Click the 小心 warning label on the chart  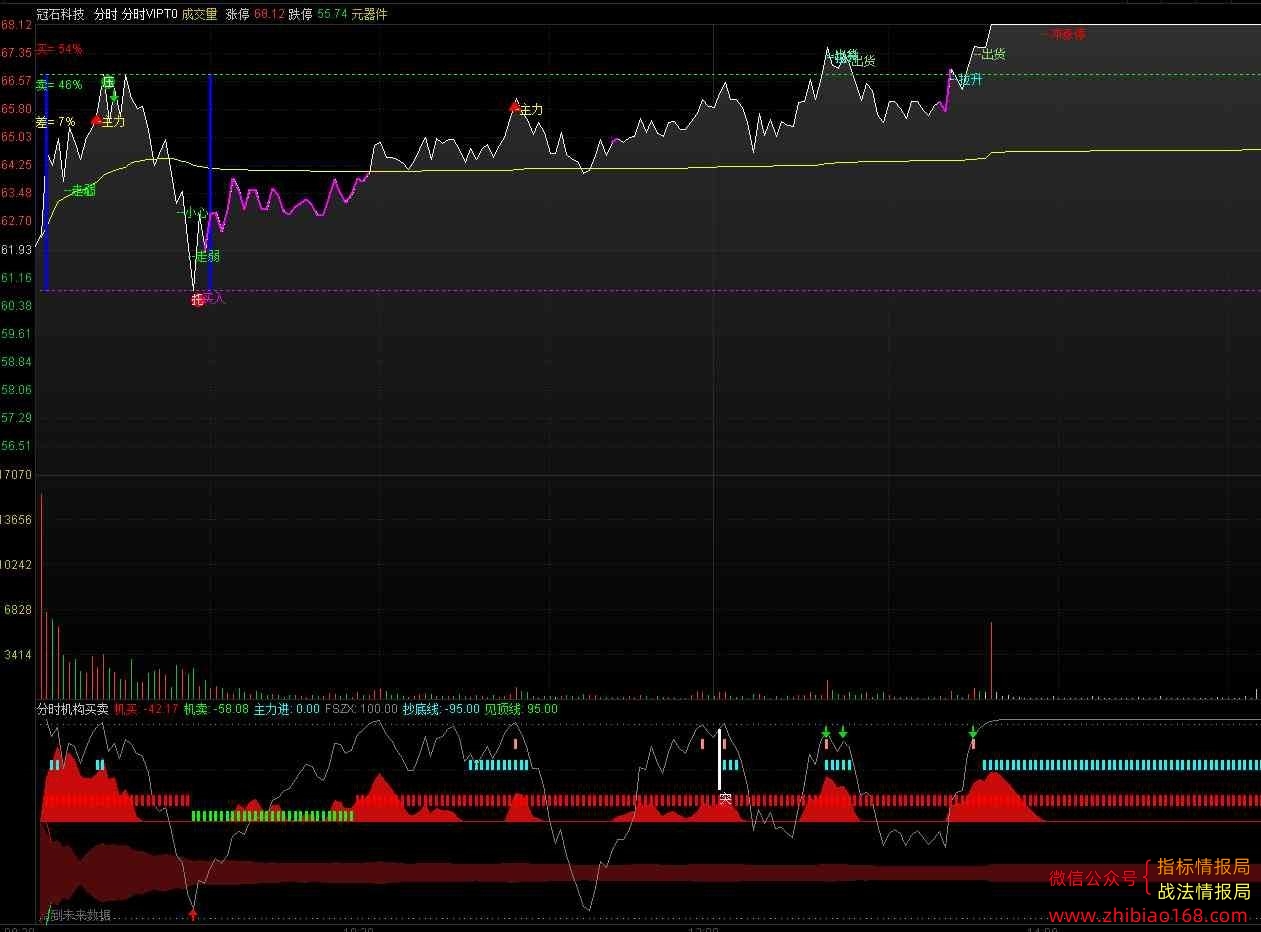point(194,212)
